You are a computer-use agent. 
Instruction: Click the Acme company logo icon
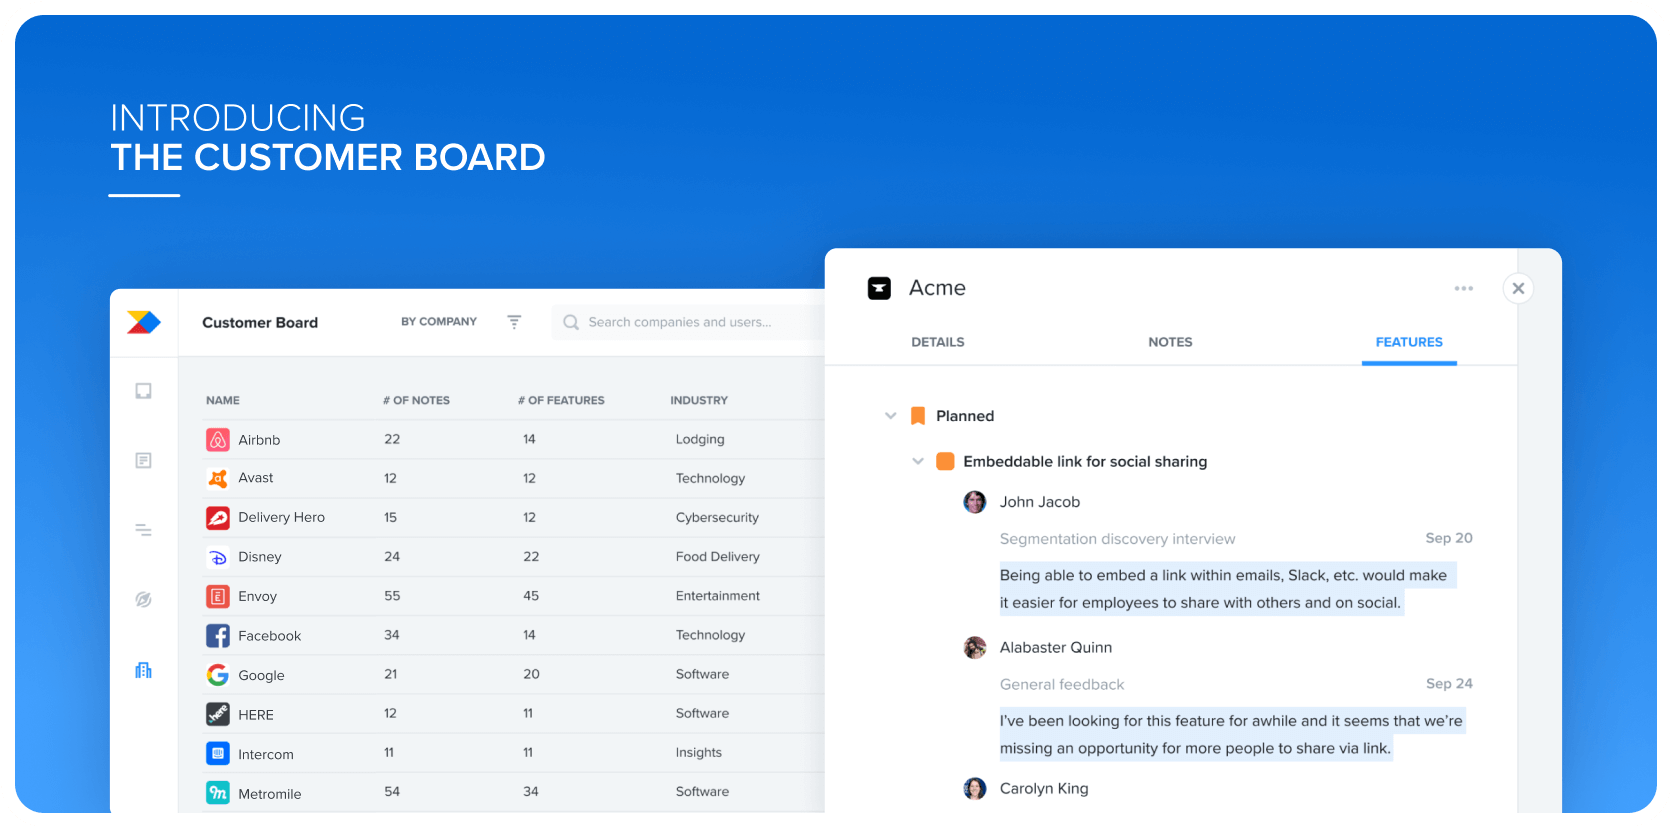(879, 288)
